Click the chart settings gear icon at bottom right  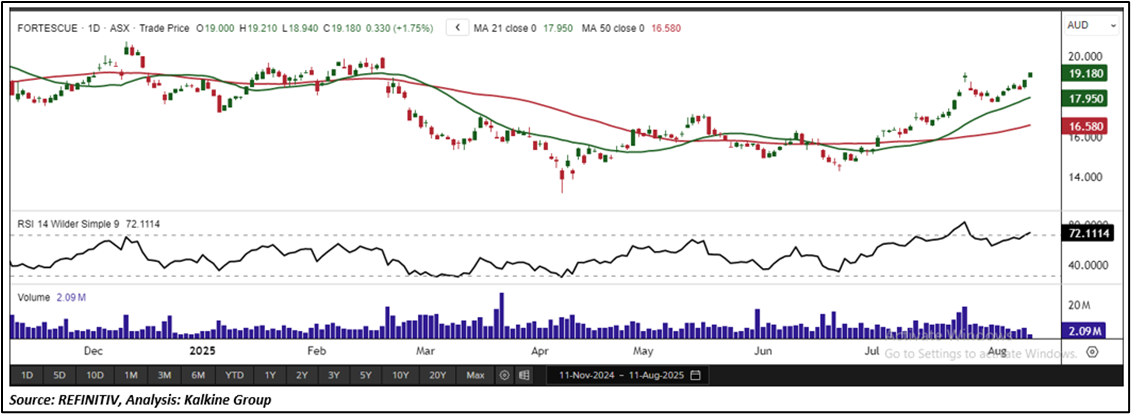tap(1092, 352)
